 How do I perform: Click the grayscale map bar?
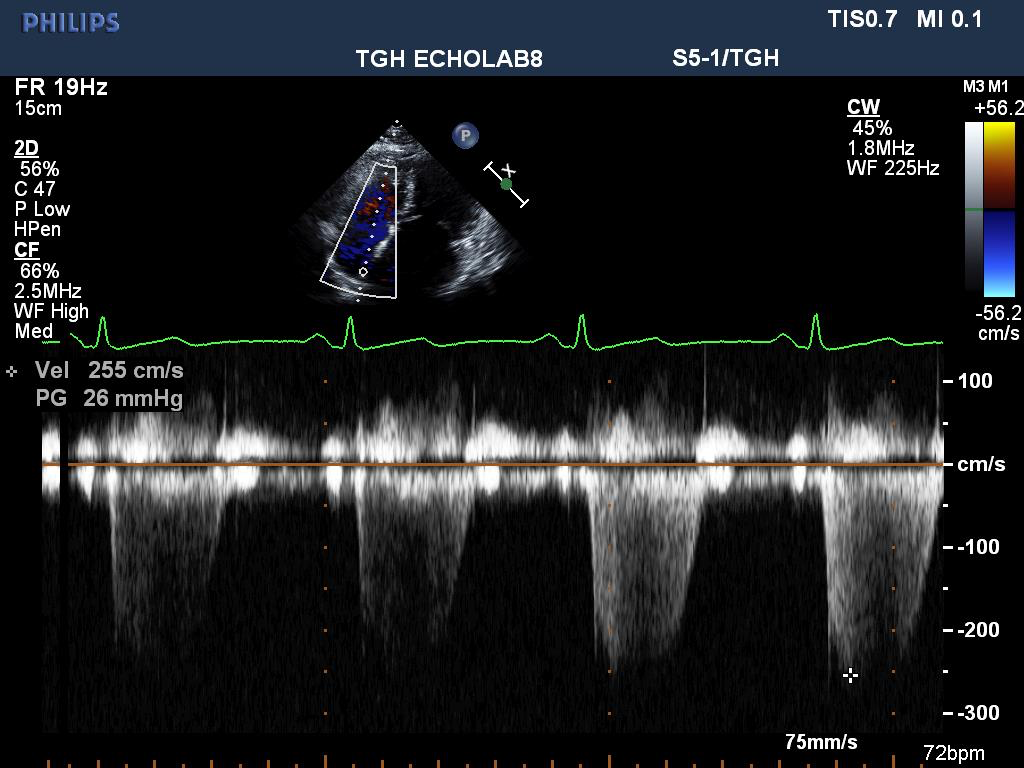click(973, 207)
